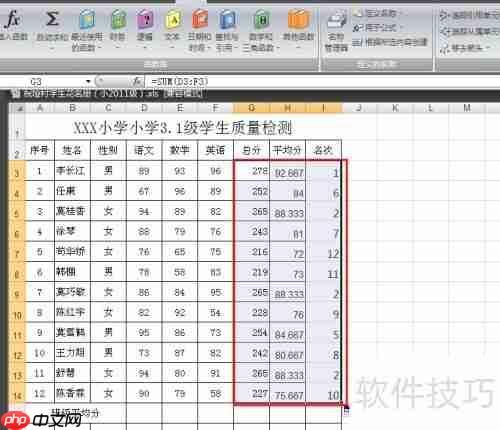The image size is (500, 430).
Task: Click the '总分' header cell
Action: point(251,150)
